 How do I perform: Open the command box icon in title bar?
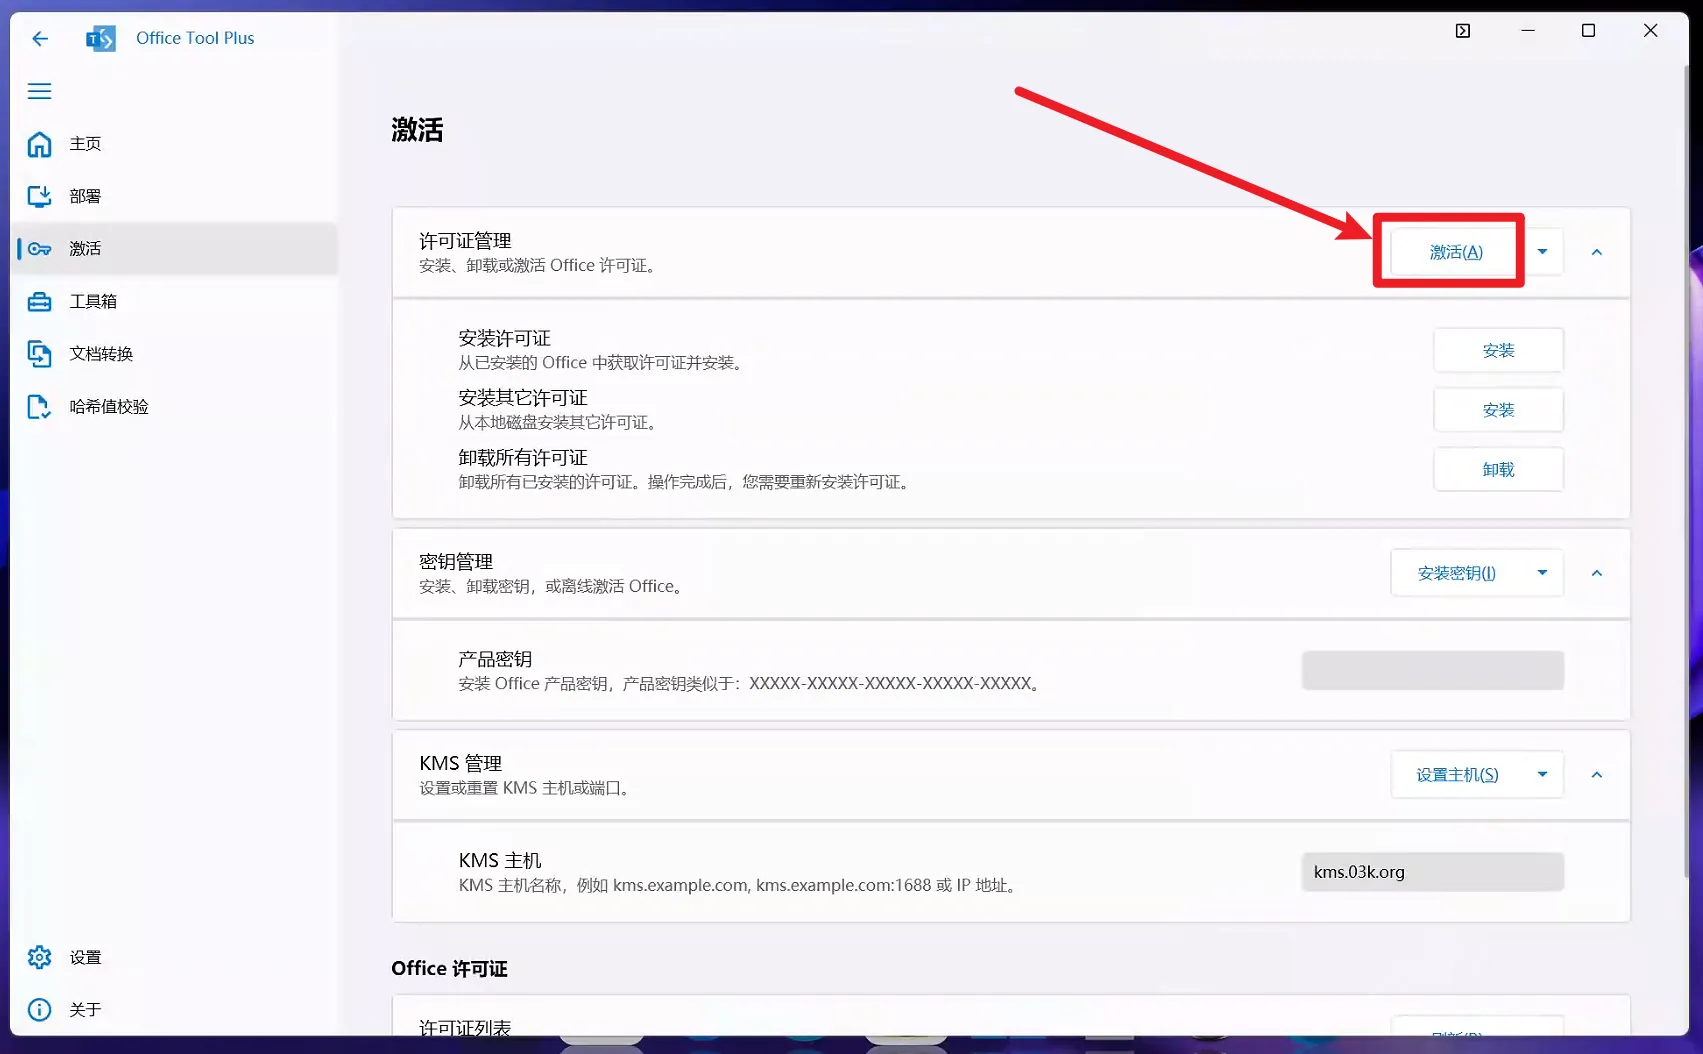[x=1463, y=31]
